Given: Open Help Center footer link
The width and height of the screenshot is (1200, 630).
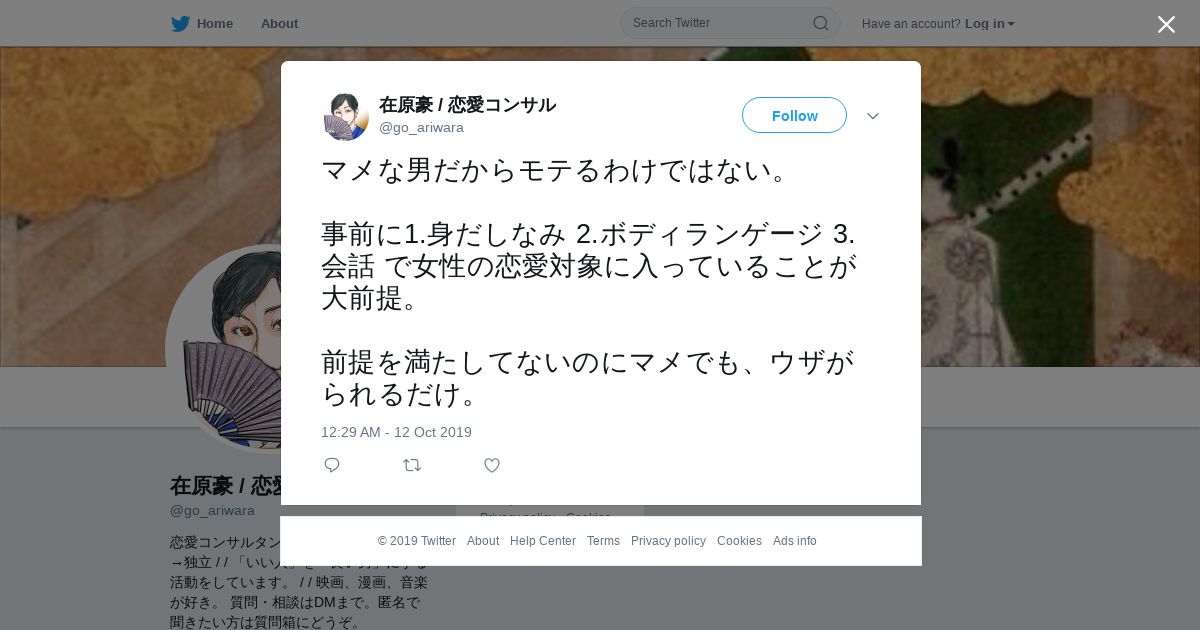Looking at the screenshot, I should coord(543,541).
